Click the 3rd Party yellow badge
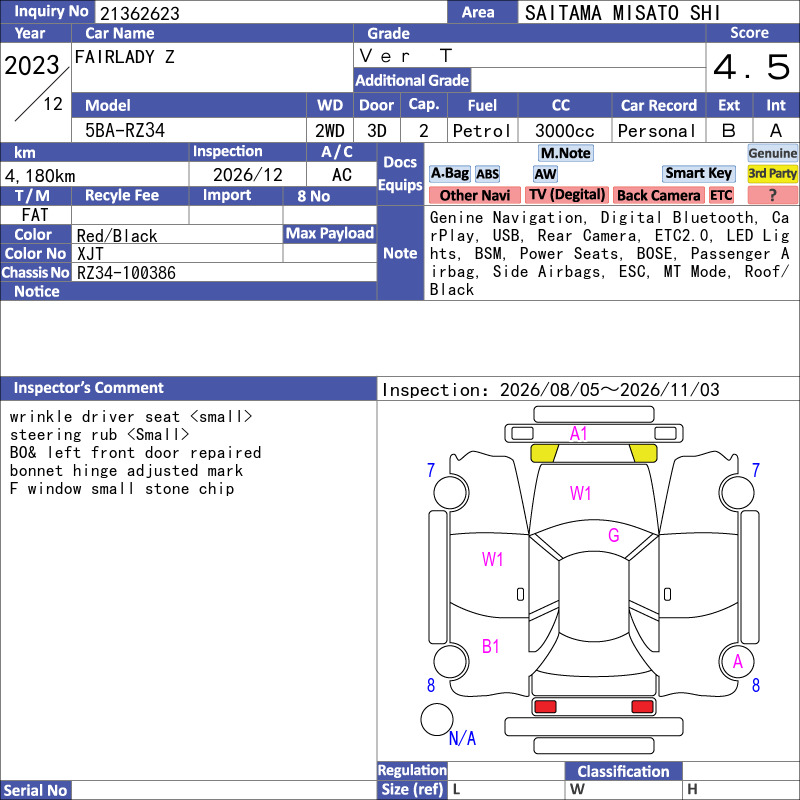This screenshot has width=800, height=800. [772, 173]
